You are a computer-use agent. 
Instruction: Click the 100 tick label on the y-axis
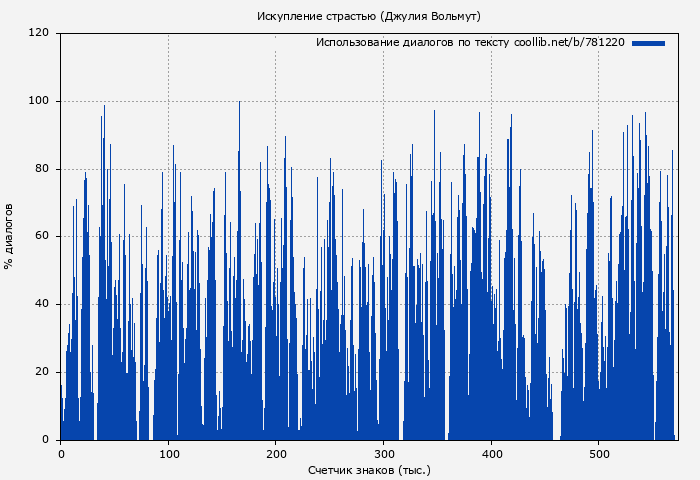39,101
